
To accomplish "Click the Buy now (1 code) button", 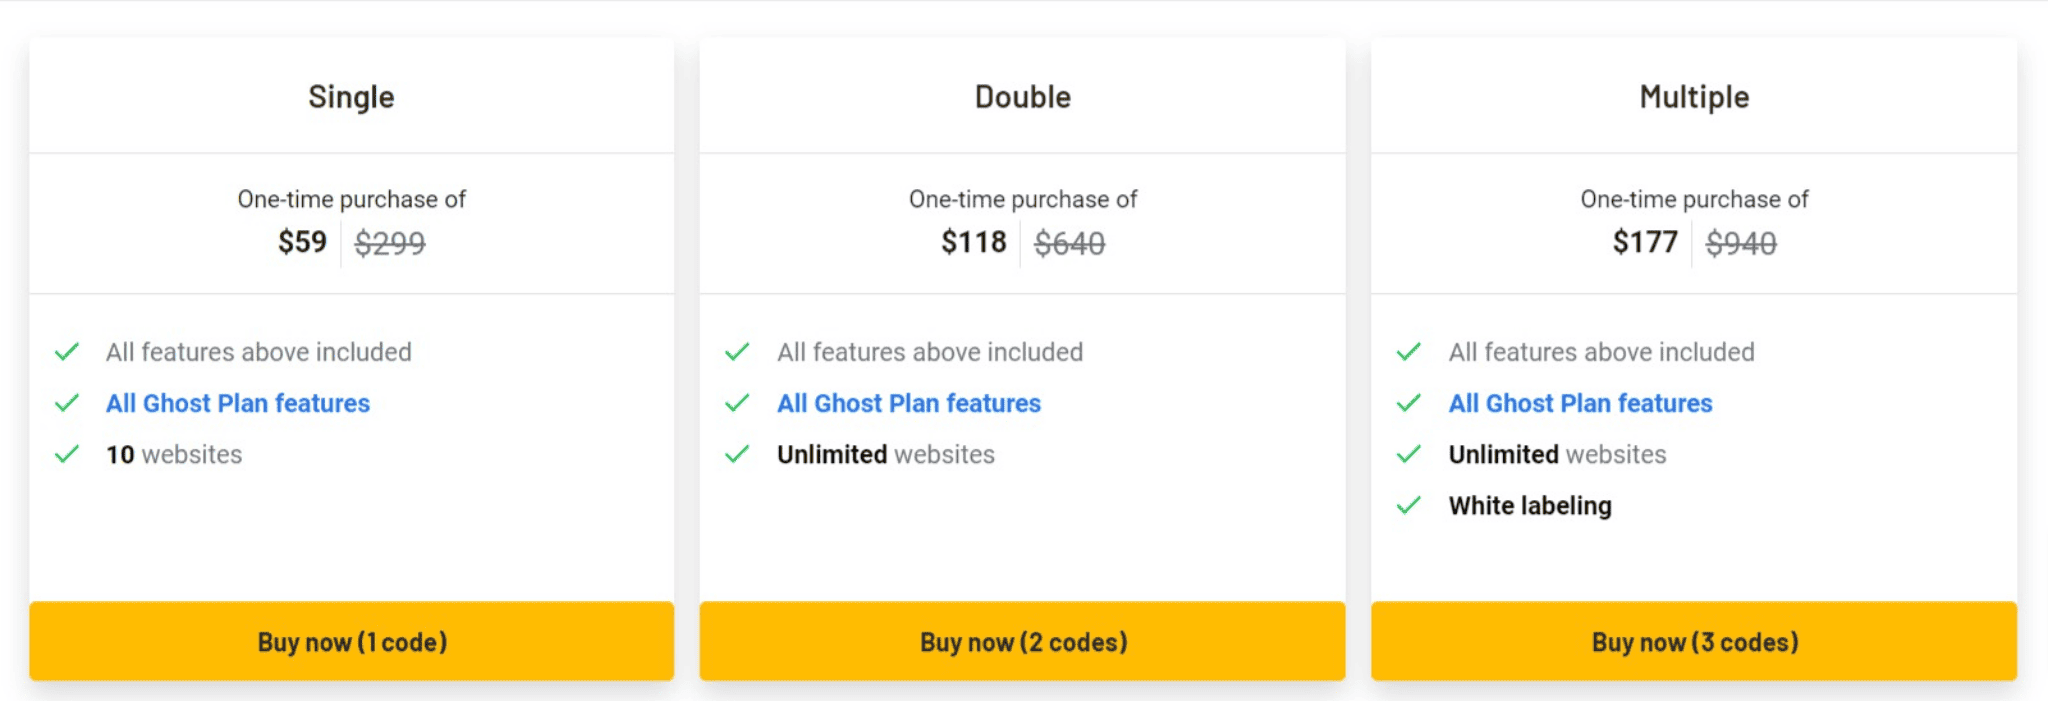I will 351,641.
